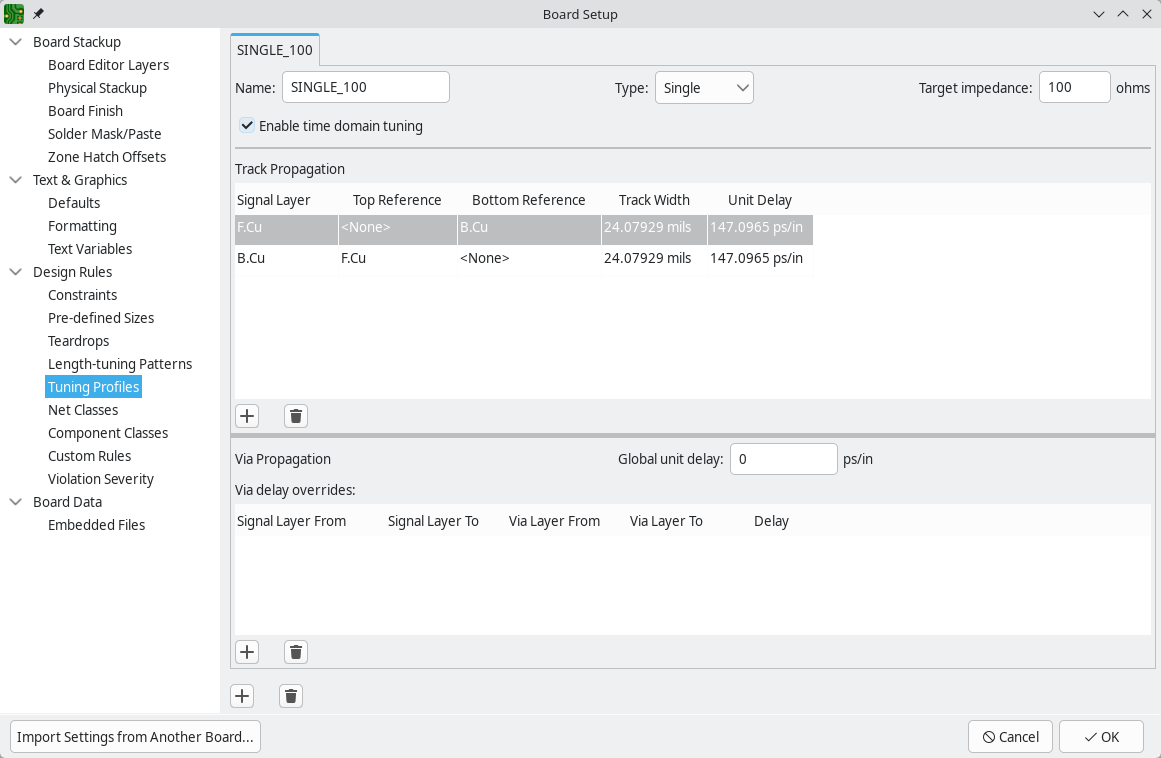This screenshot has width=1161, height=758.
Task: Open the Type dropdown set to Single
Action: (704, 88)
